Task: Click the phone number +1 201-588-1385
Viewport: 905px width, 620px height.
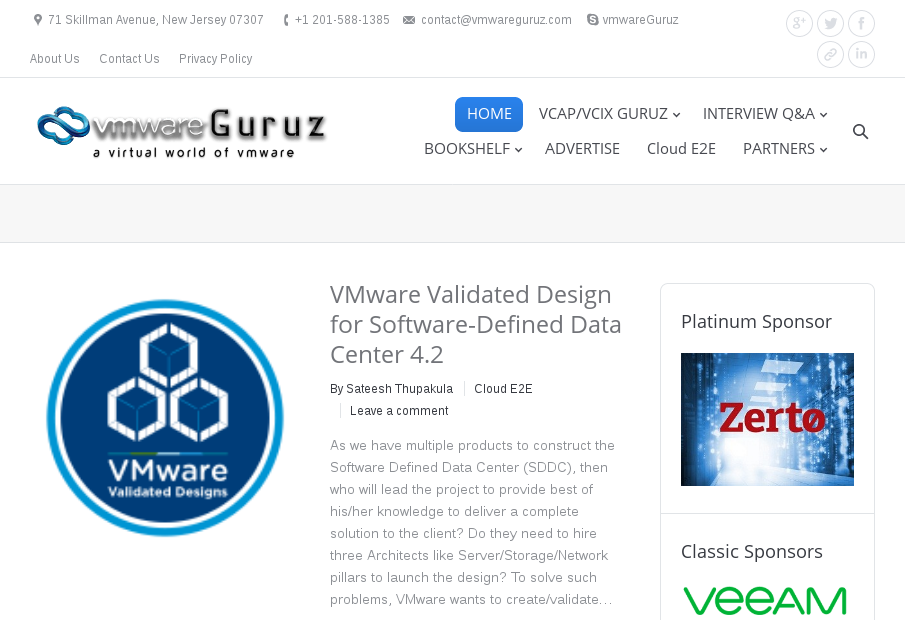Action: [342, 20]
